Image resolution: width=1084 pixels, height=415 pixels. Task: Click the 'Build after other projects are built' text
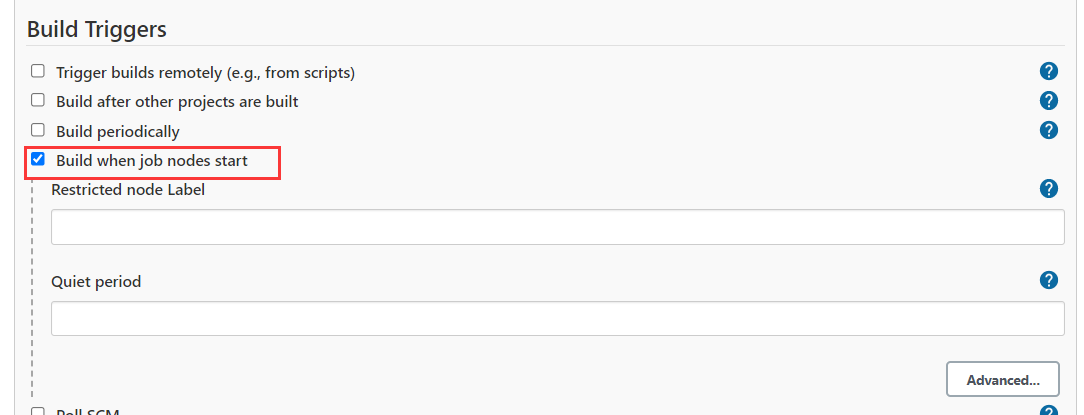click(177, 101)
